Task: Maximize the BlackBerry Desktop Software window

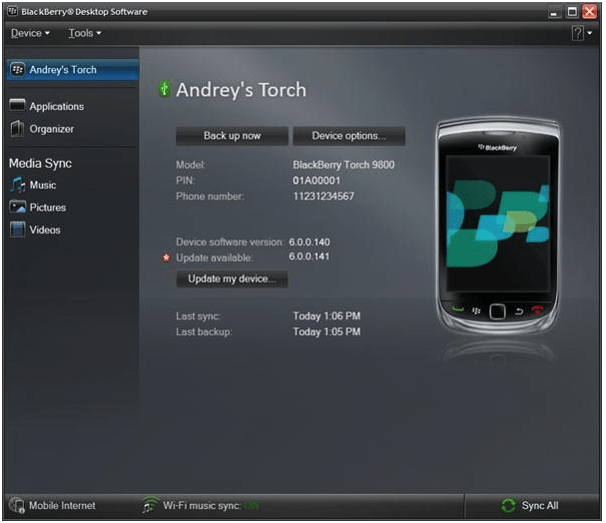Action: [x=572, y=12]
